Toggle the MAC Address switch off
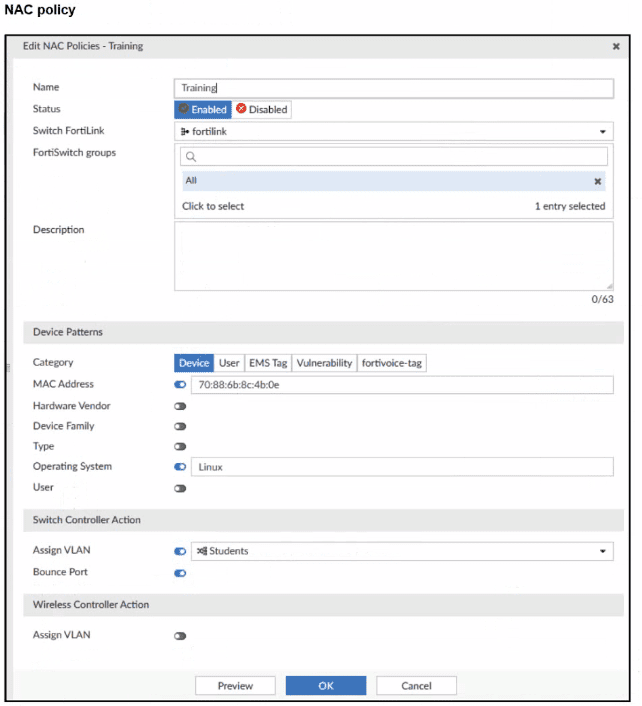 [x=180, y=385]
